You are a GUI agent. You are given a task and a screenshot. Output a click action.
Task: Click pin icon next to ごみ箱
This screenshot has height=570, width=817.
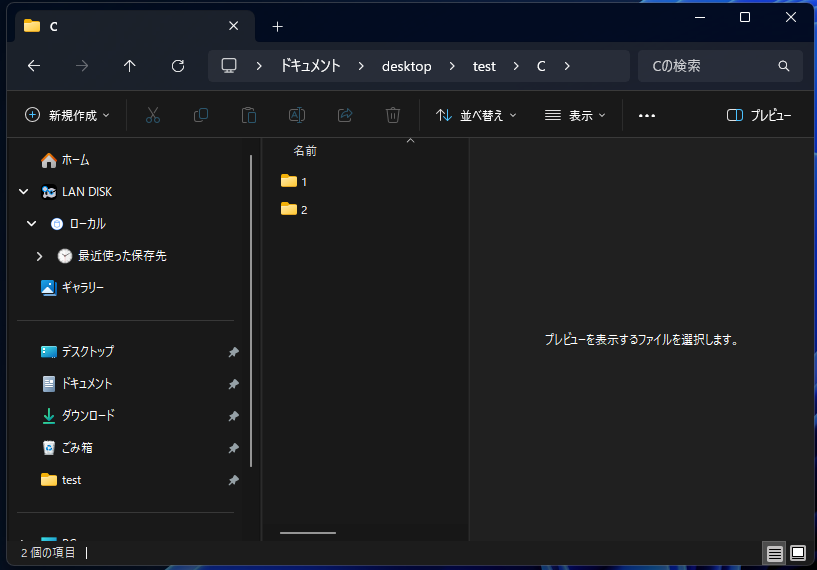pyautogui.click(x=233, y=448)
